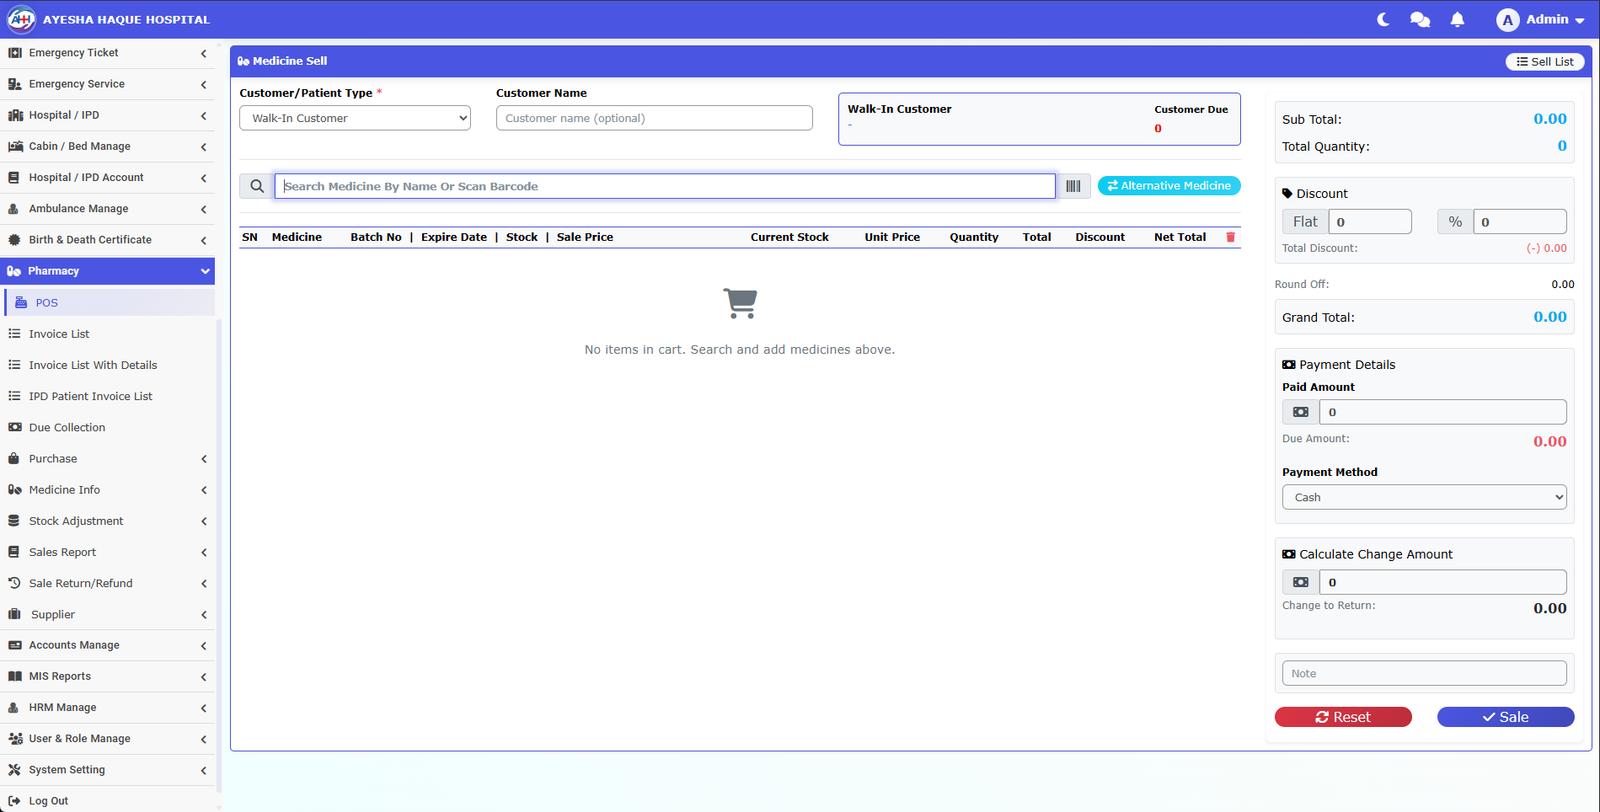Screen dimensions: 1600x812
Task: Click the Grand Total value
Action: (1550, 317)
